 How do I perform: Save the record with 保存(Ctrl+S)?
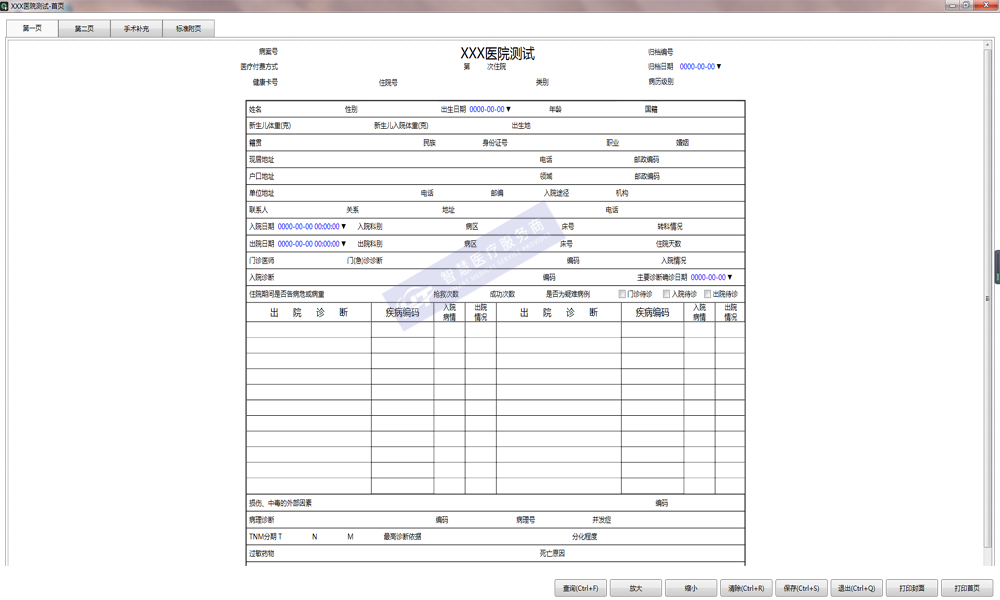[x=801, y=589]
